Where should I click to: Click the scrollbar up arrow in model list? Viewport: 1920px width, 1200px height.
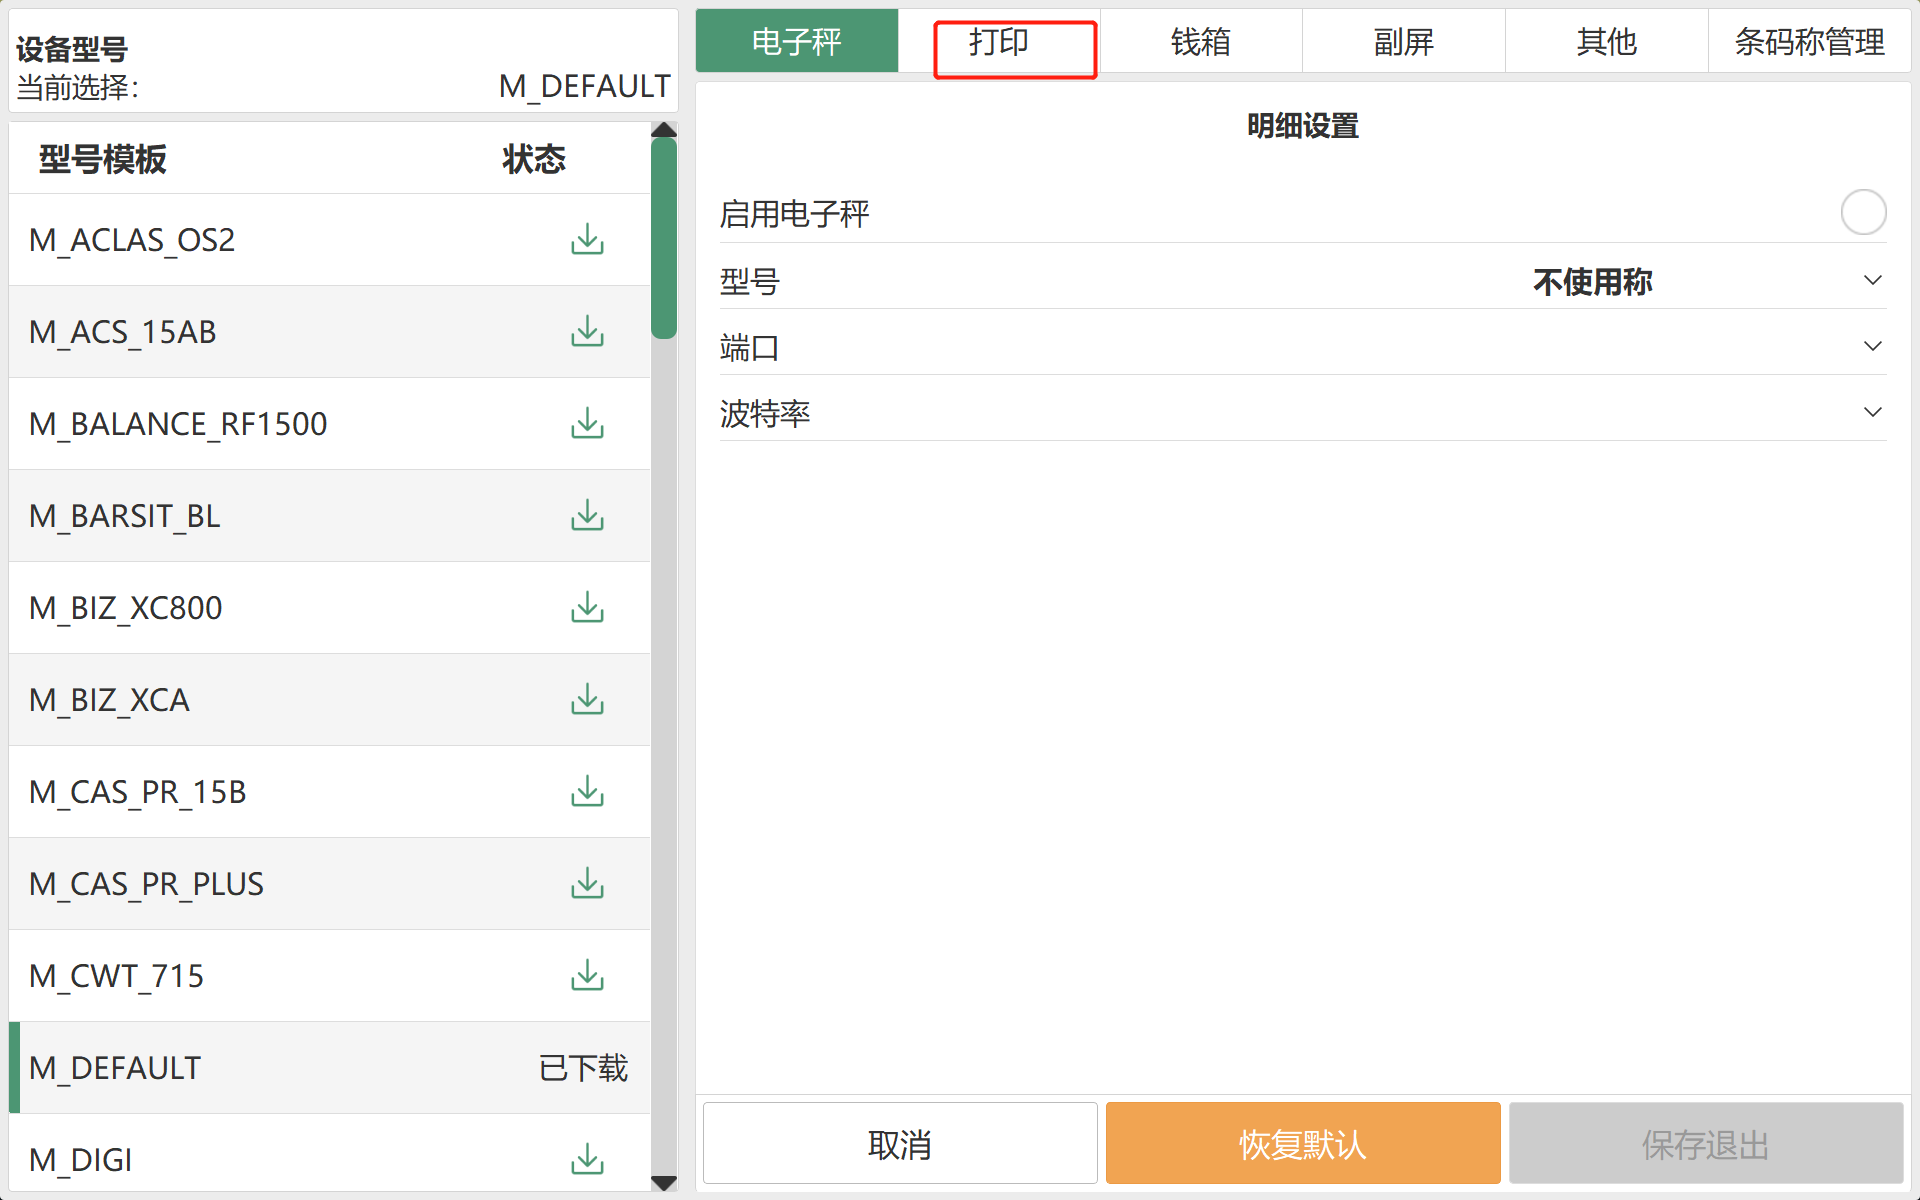click(x=664, y=130)
